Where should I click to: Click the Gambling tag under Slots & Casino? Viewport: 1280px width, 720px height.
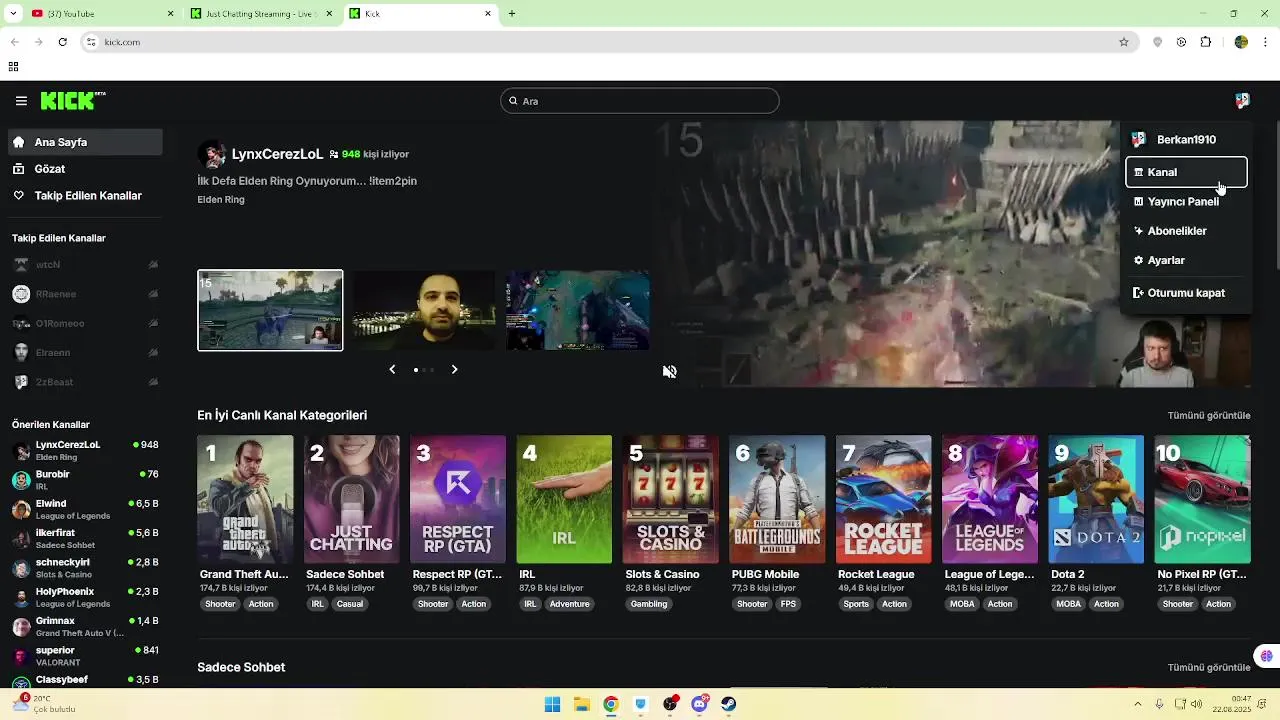point(649,604)
